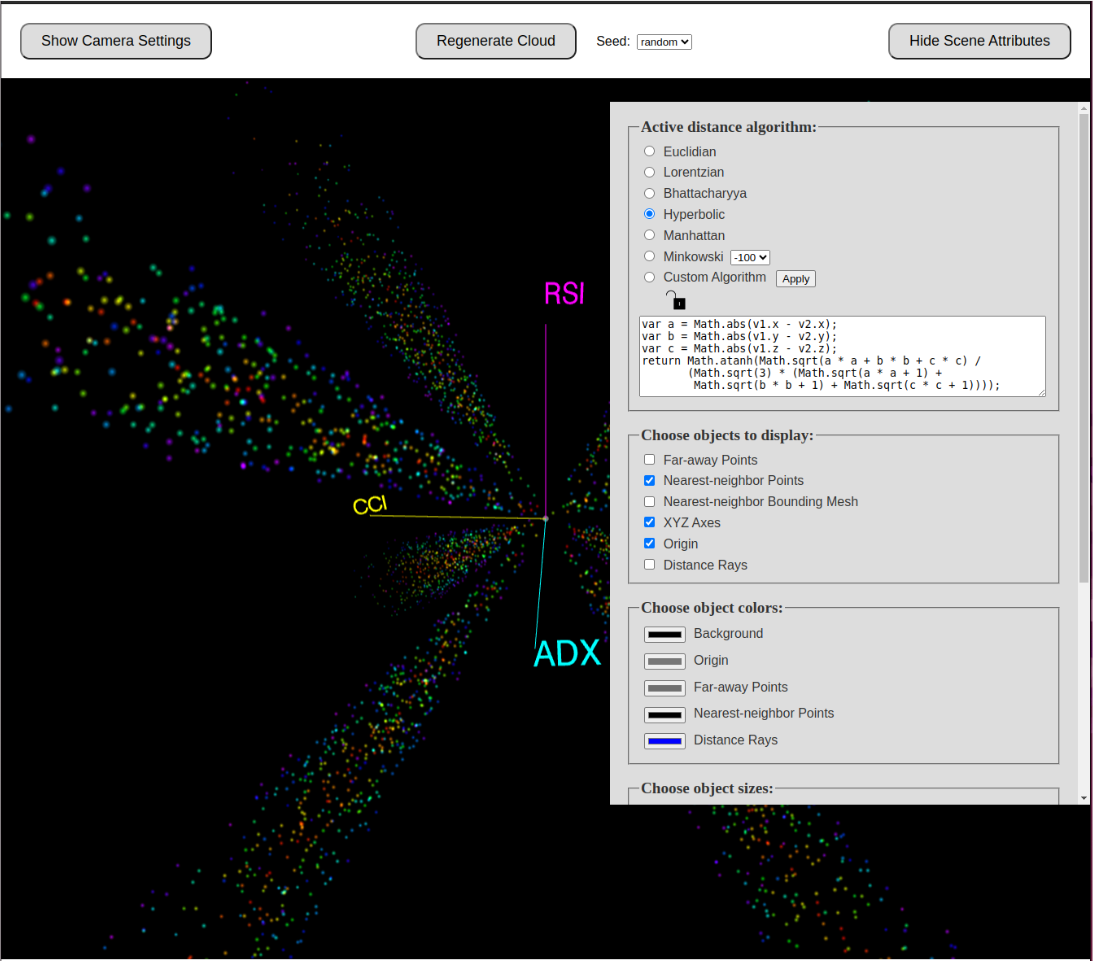
Task: Click the Regenerate Cloud button
Action: coord(496,41)
